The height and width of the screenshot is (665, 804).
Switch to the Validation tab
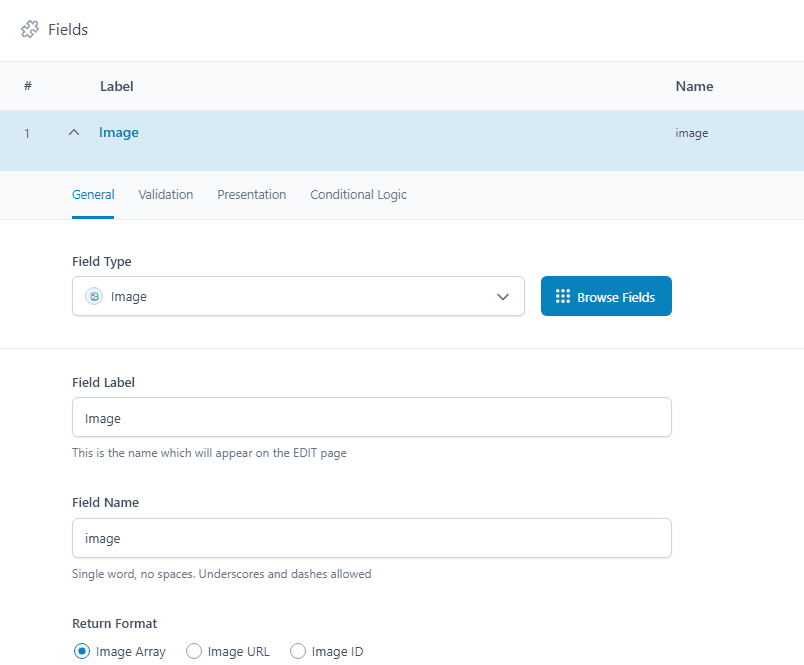(166, 195)
